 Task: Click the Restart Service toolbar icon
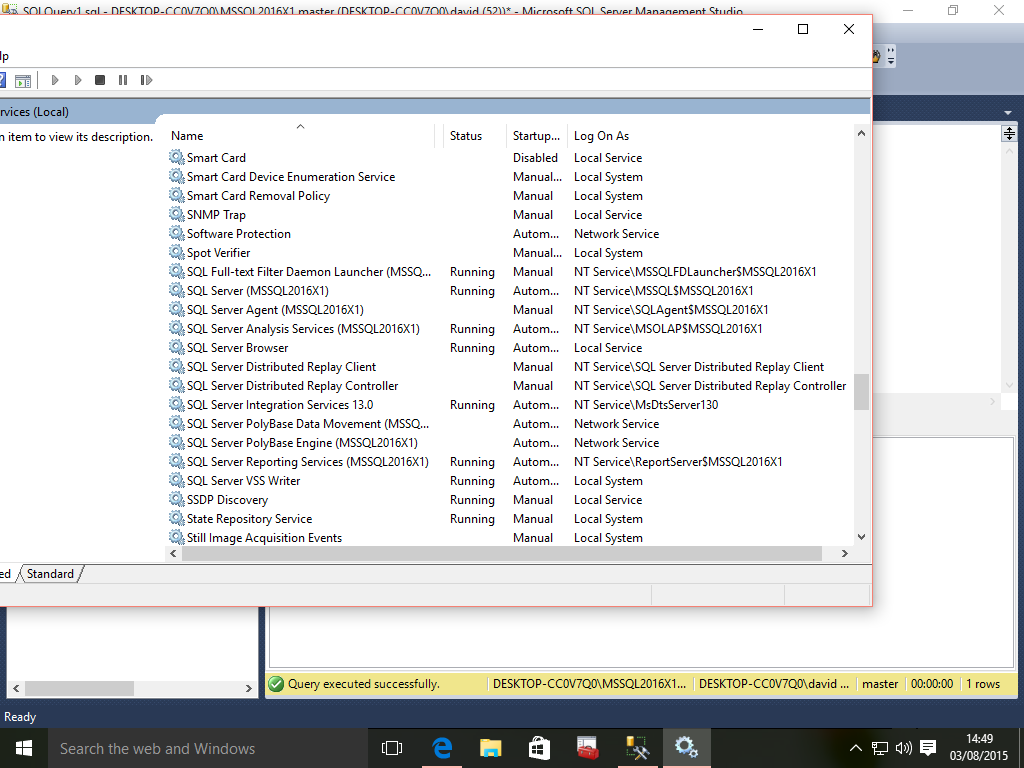146,80
